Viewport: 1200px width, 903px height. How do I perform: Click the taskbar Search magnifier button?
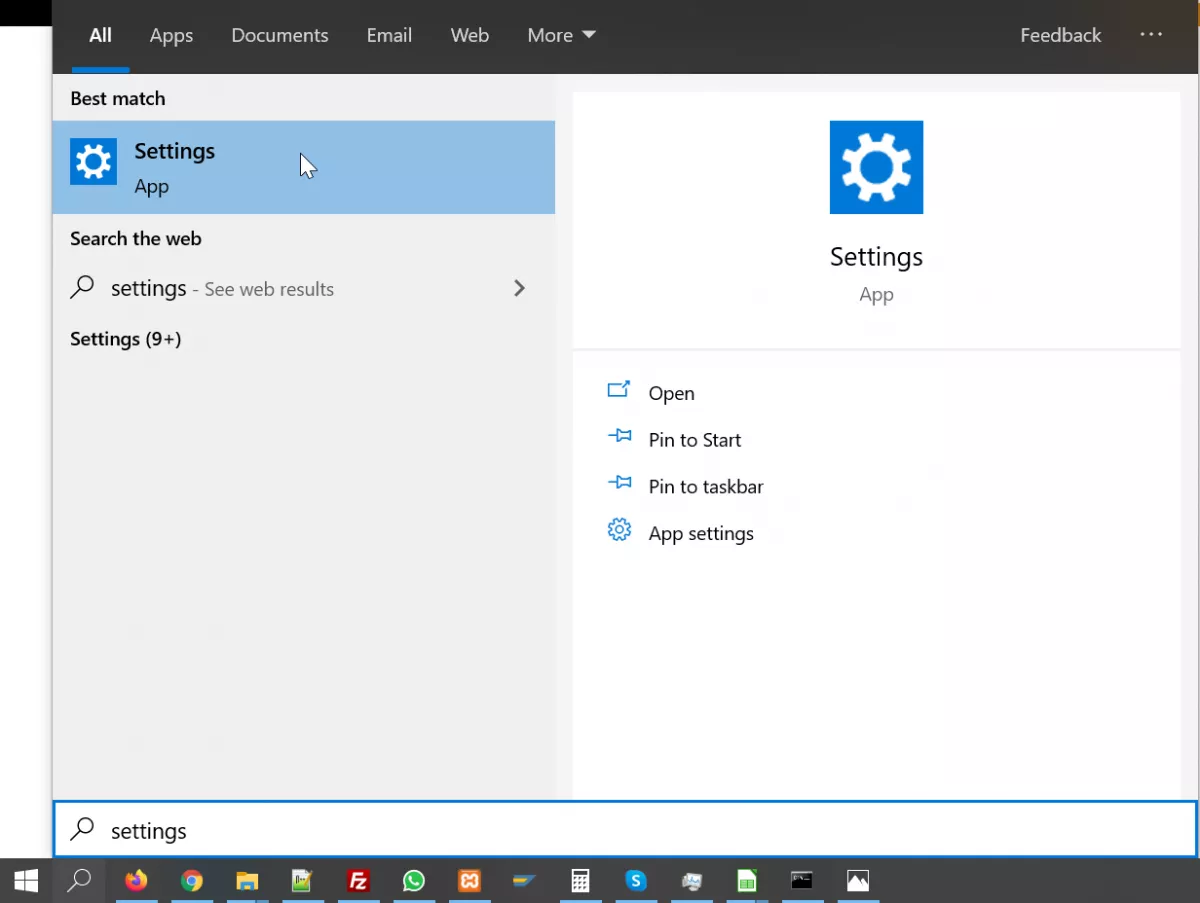(x=79, y=881)
